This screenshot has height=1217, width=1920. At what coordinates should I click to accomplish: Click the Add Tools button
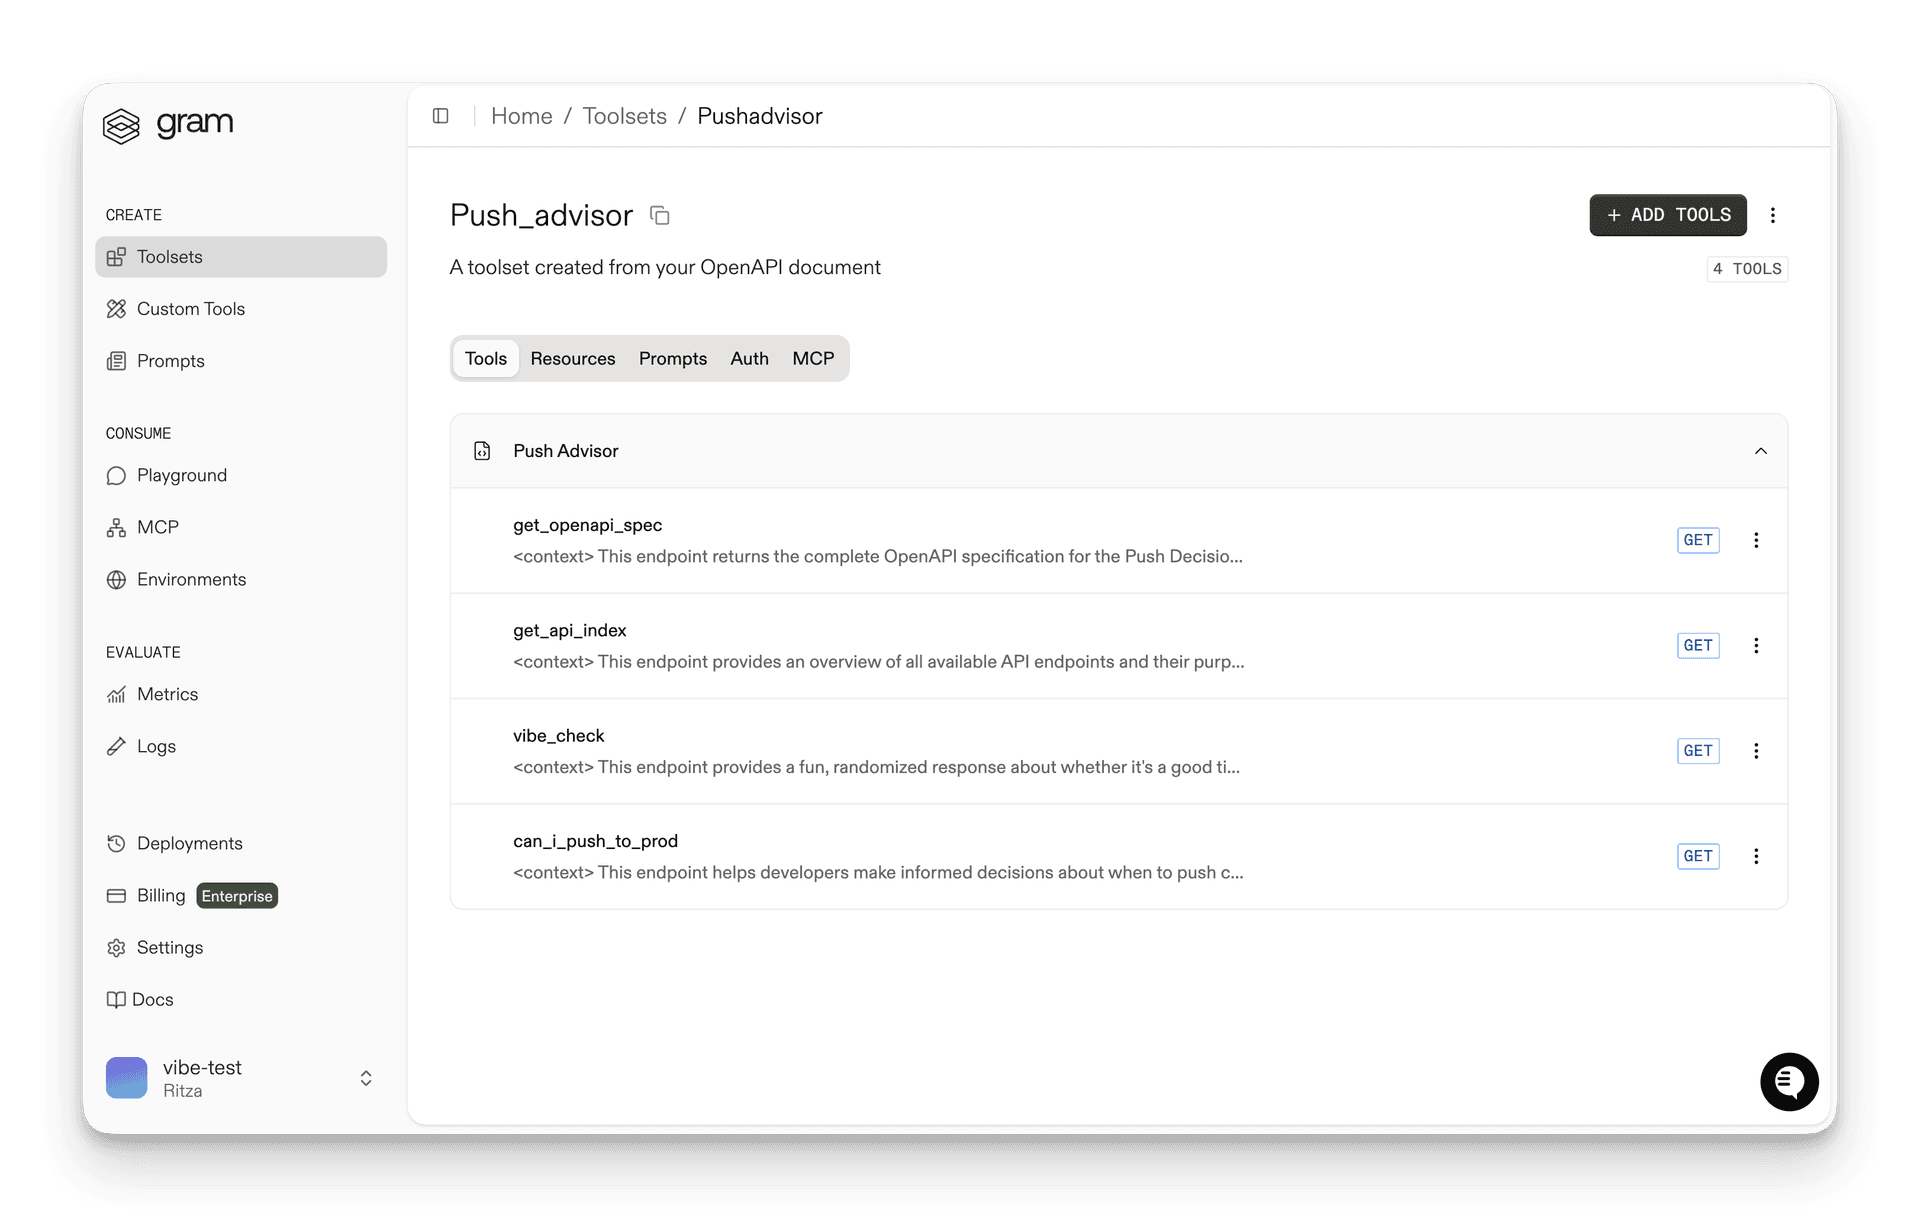coord(1667,215)
